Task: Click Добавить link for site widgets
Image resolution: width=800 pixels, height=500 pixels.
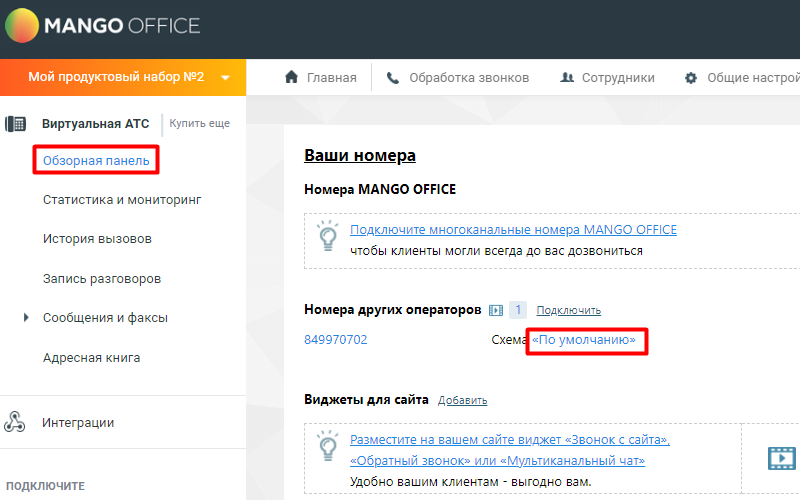Action: (462, 401)
